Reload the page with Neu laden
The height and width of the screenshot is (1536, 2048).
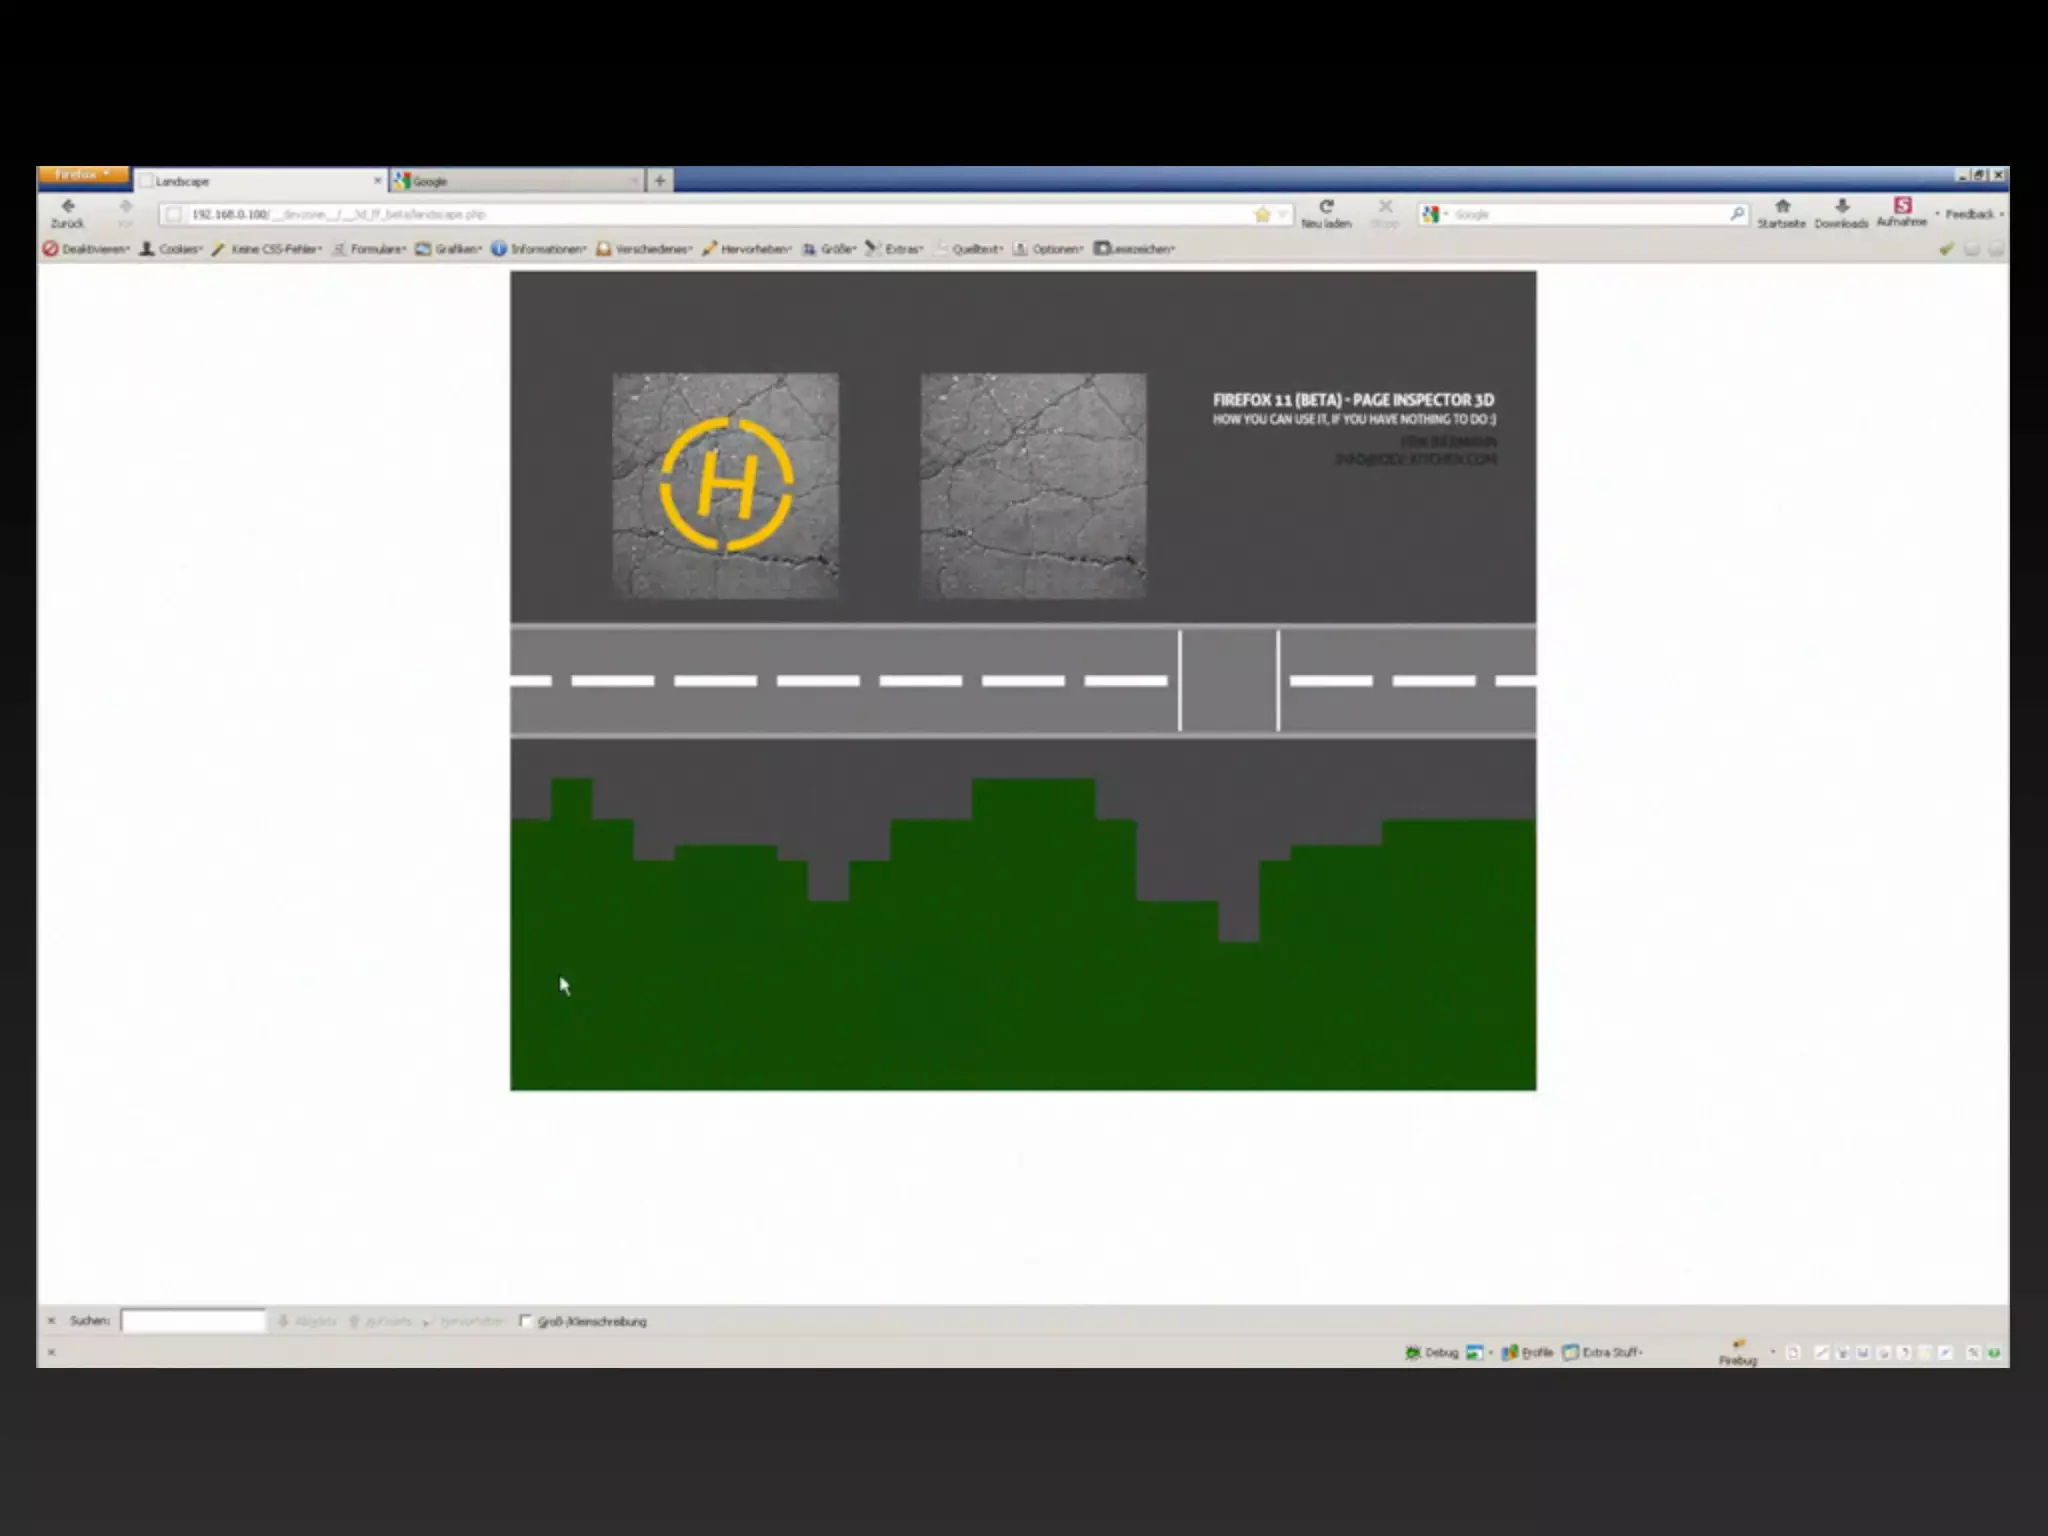tap(1326, 213)
